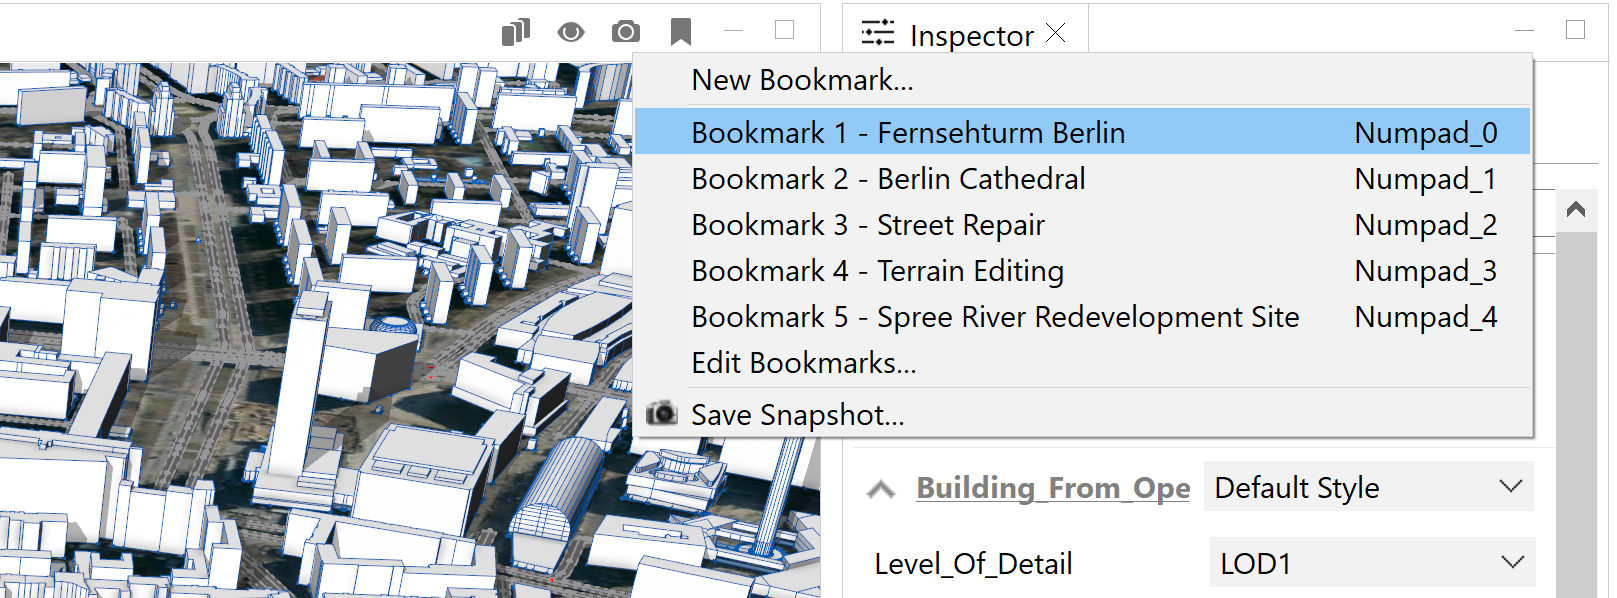Click the Inspector sliders icon
This screenshot has height=598, width=1617.
[878, 33]
